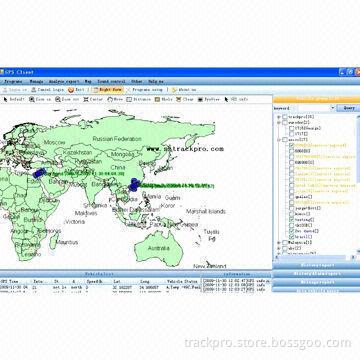The image size is (360, 360).
Task: Click the blue vehicle marker in southern China
Action: click(x=134, y=185)
